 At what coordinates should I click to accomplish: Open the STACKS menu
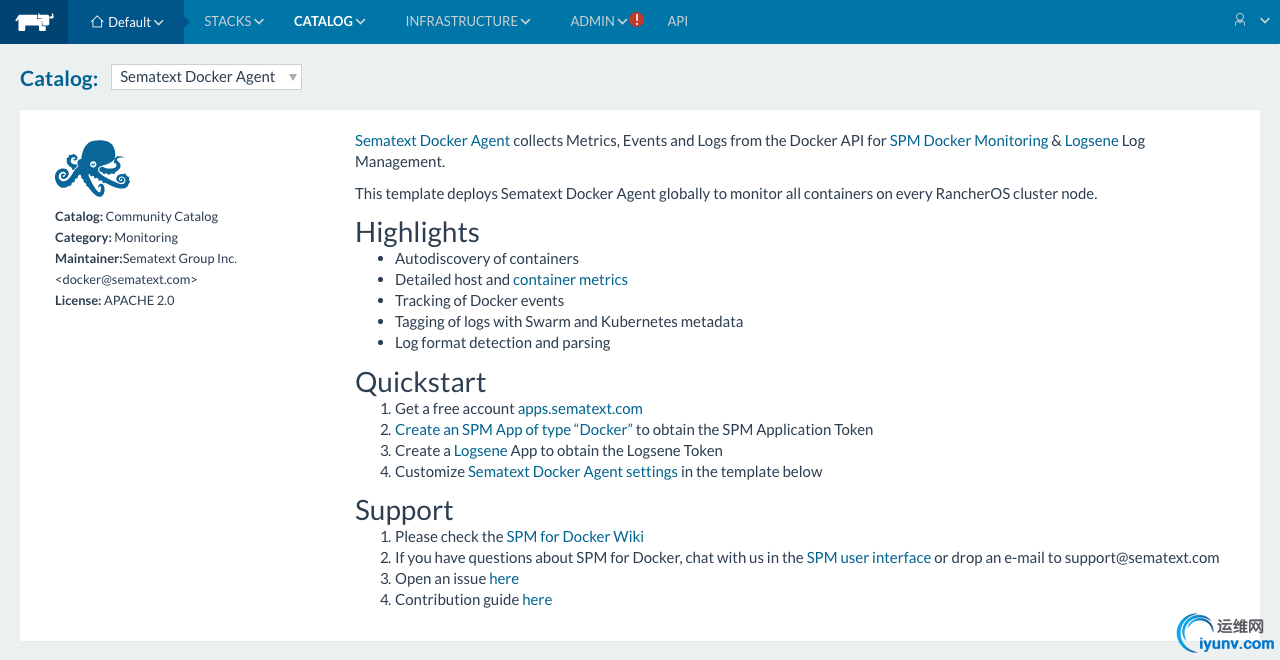click(x=234, y=21)
